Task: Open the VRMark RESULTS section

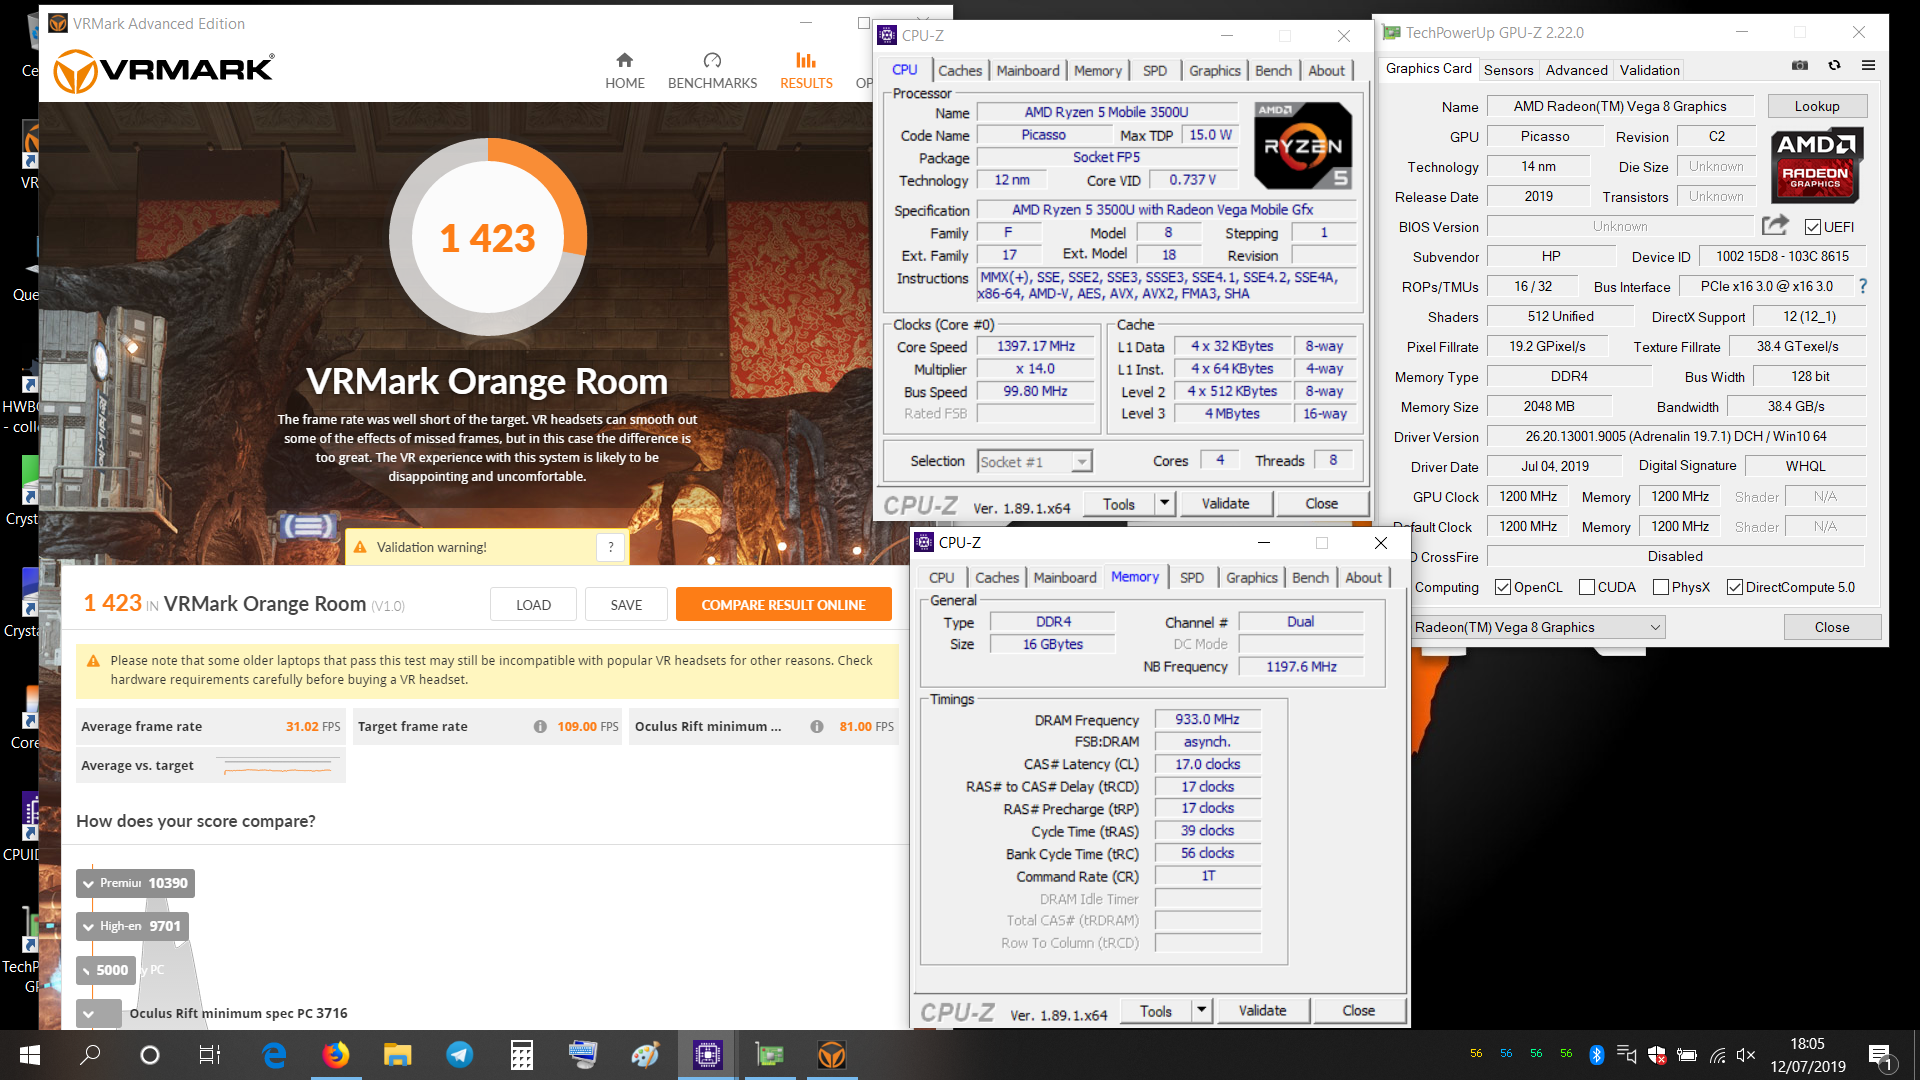Action: 806,71
